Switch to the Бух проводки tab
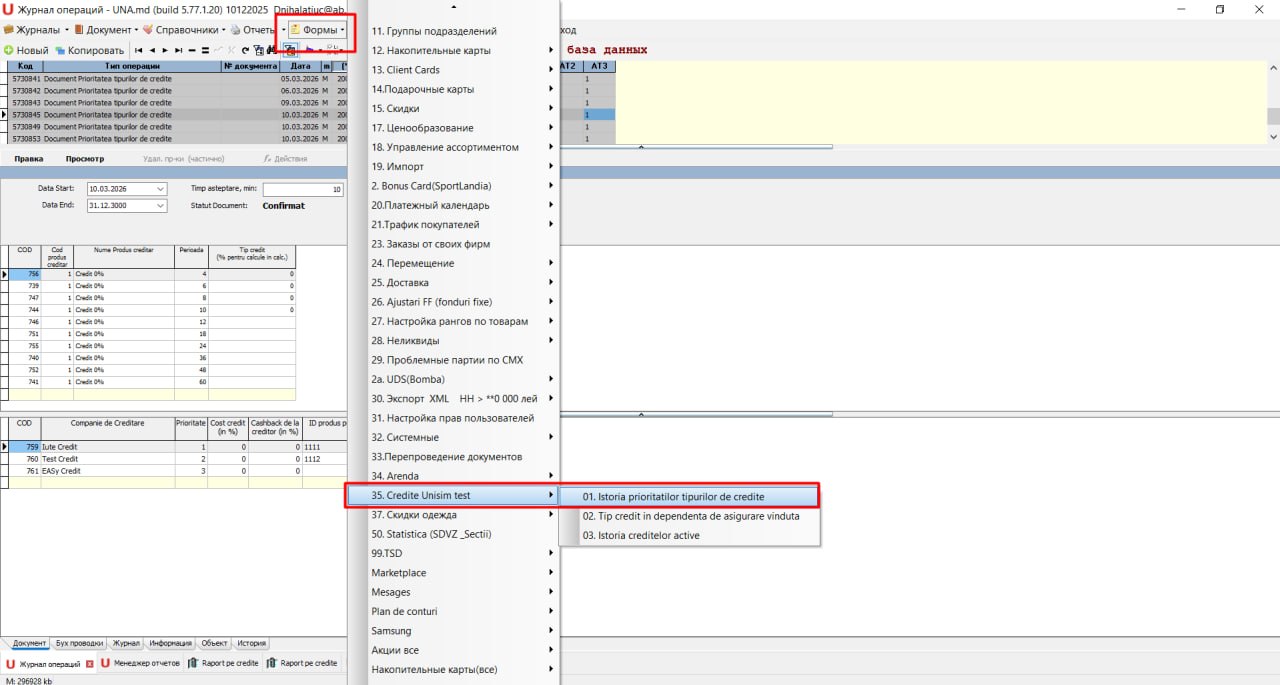The width and height of the screenshot is (1280, 685). point(80,644)
